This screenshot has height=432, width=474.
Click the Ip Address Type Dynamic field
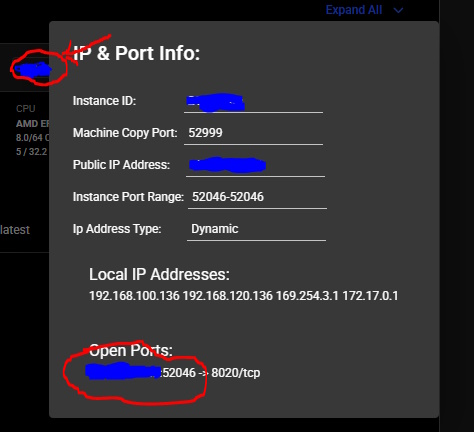pyautogui.click(x=256, y=229)
